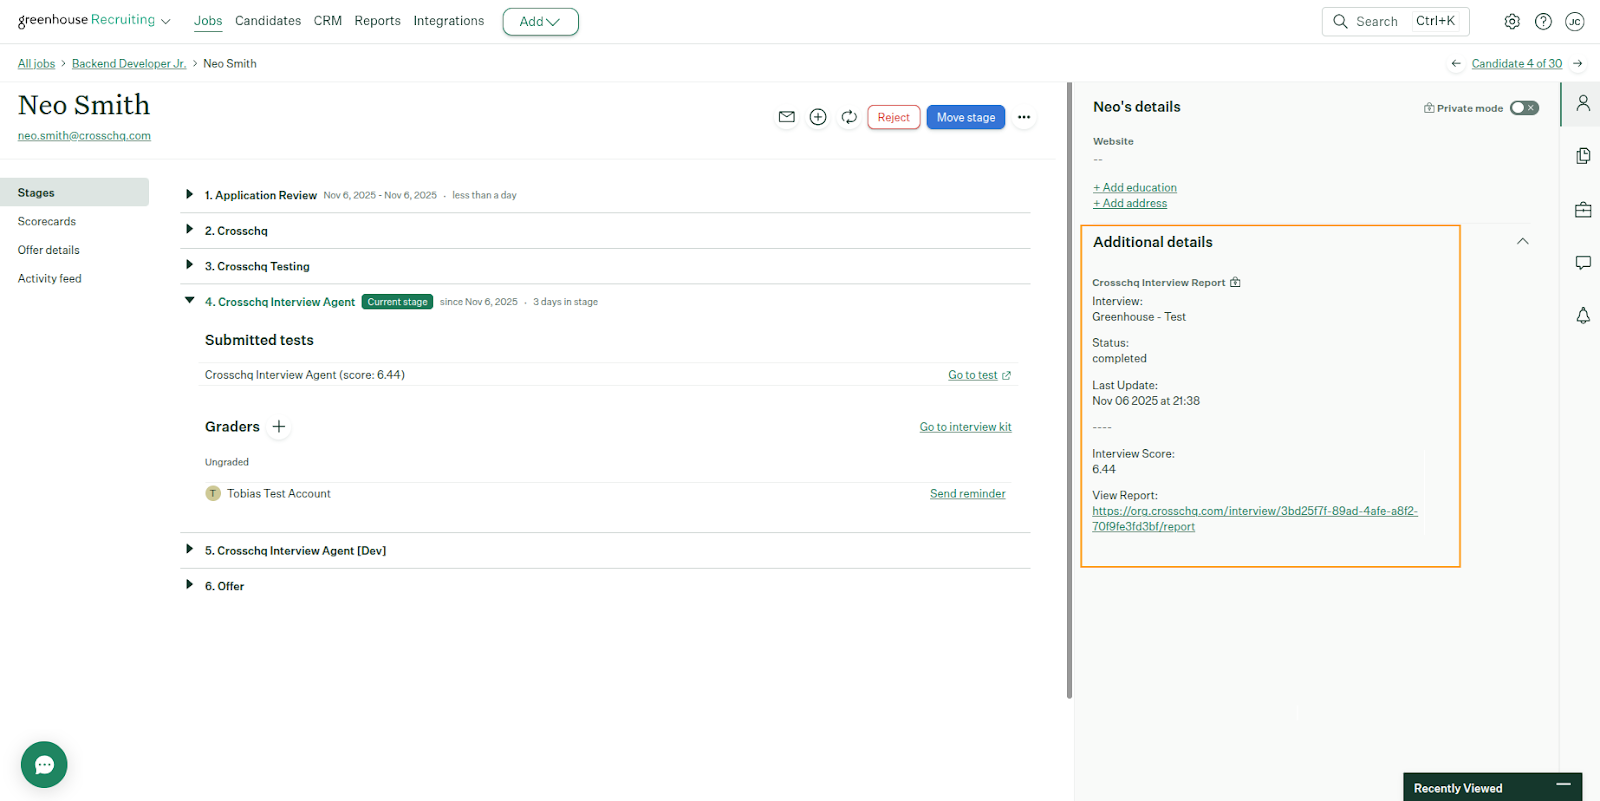Image resolution: width=1600 pixels, height=801 pixels.
Task: Click the briefcase icon in right sidebar
Action: [1583, 210]
